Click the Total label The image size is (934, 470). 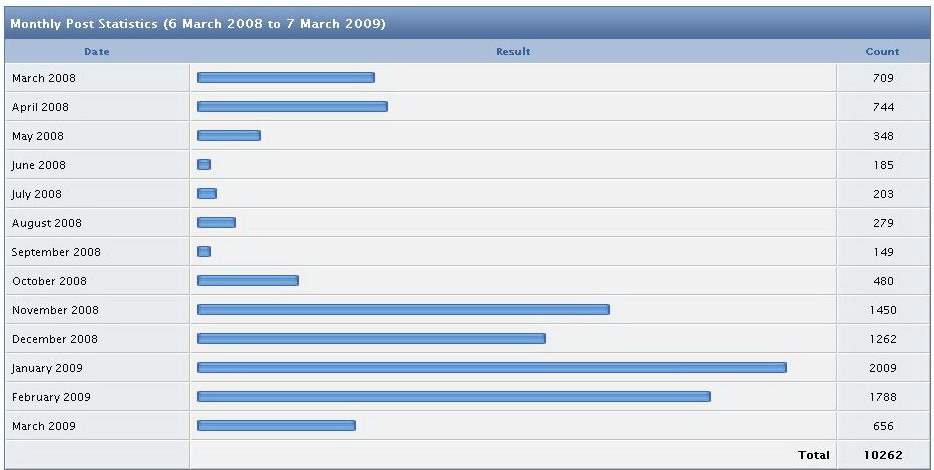click(x=814, y=455)
